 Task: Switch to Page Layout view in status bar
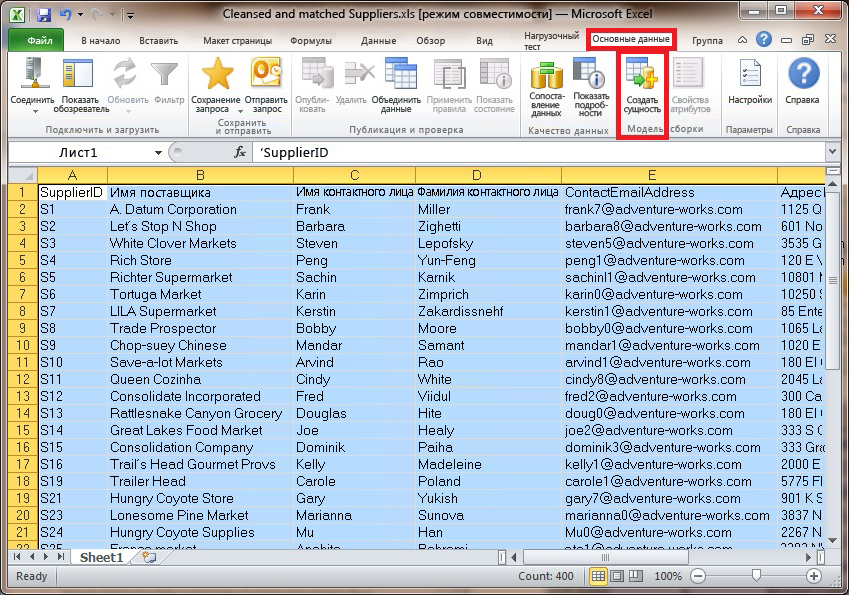click(617, 576)
